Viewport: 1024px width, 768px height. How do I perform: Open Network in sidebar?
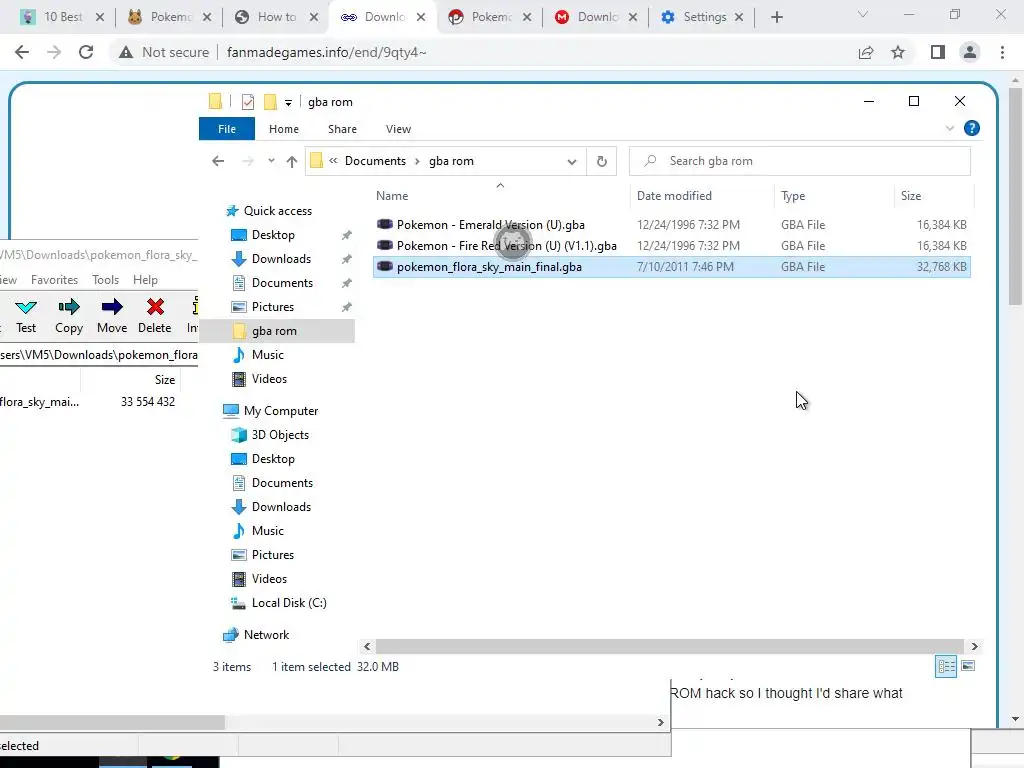coord(266,635)
